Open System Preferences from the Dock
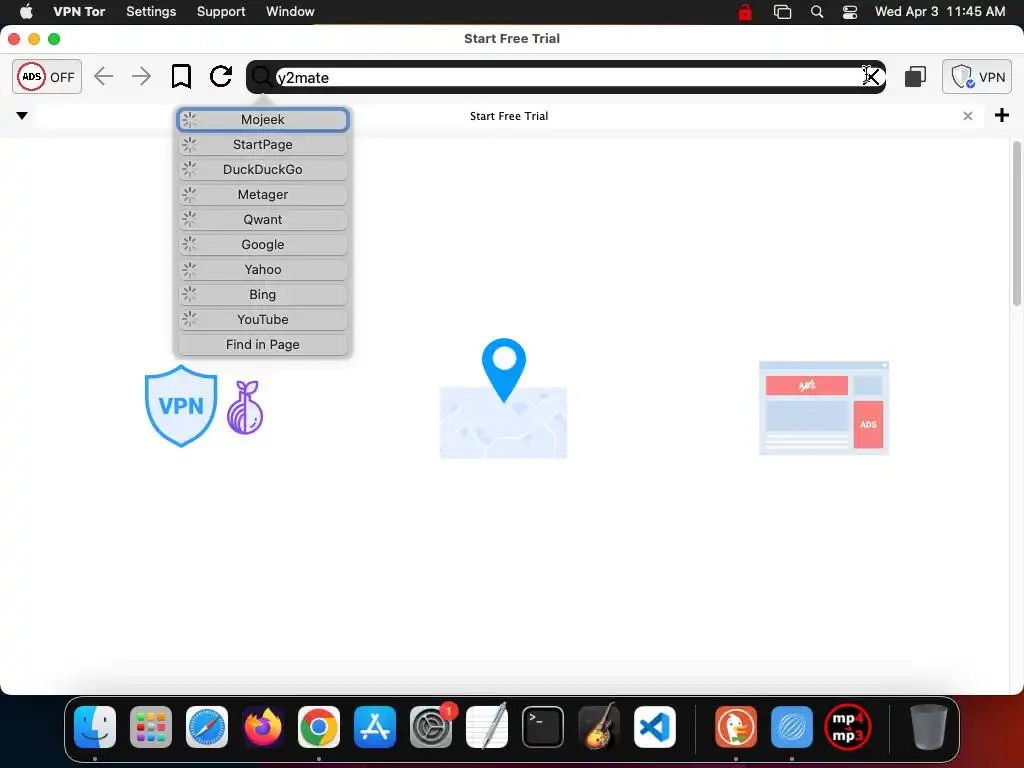This screenshot has width=1024, height=768. click(431, 727)
